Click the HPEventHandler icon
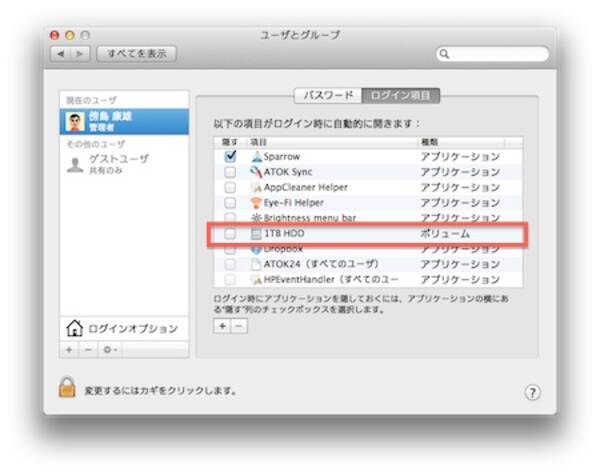 click(x=256, y=280)
